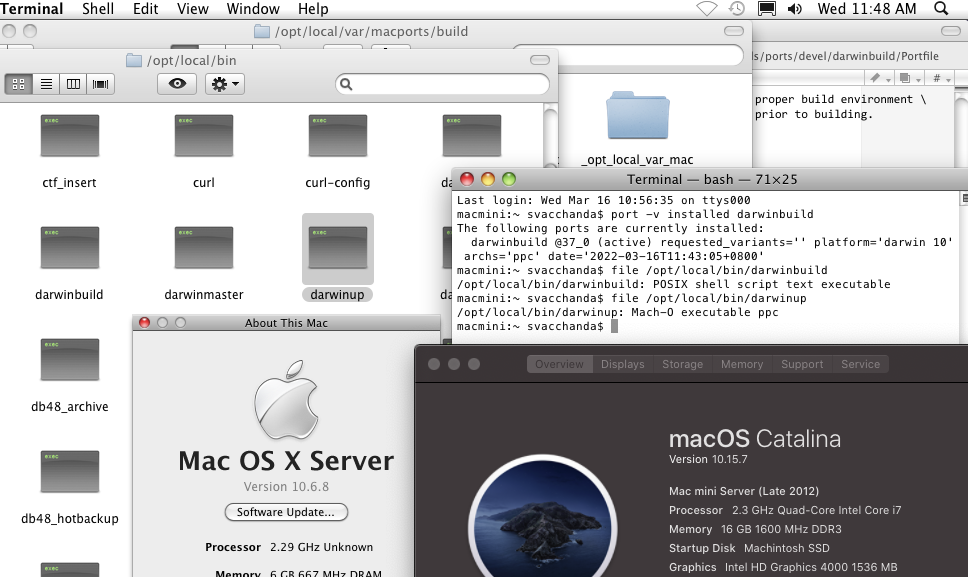Switch Finder to list view
The width and height of the screenshot is (968, 577).
(x=46, y=84)
